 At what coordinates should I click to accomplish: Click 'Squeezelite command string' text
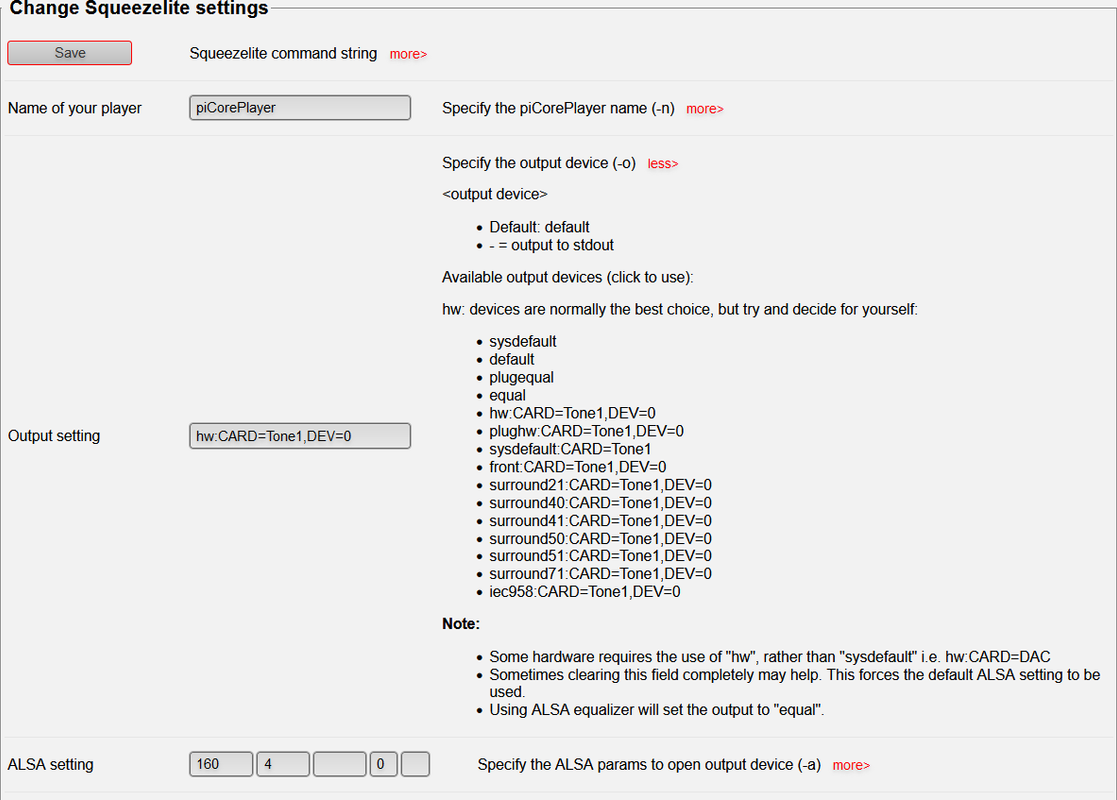pos(284,53)
